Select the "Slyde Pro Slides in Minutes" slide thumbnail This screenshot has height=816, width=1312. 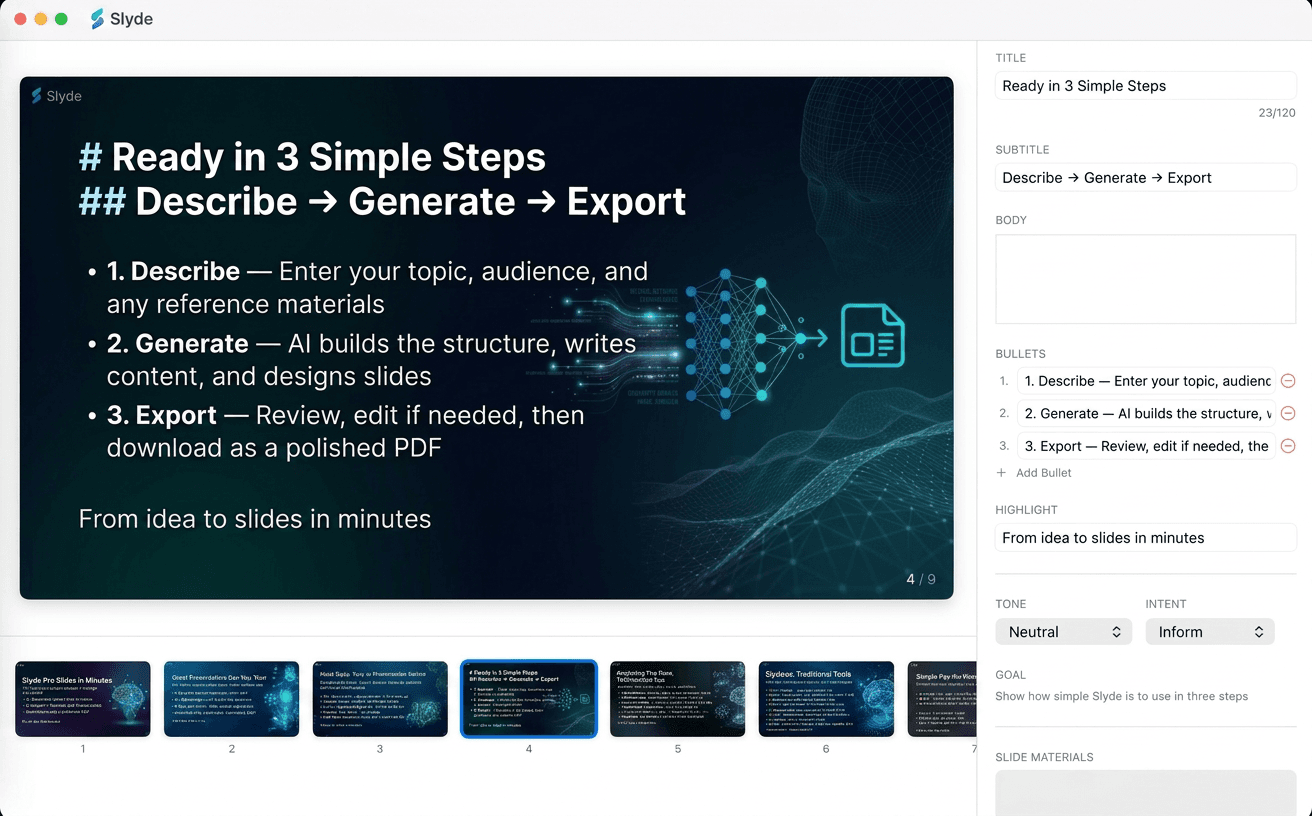pyautogui.click(x=83, y=698)
